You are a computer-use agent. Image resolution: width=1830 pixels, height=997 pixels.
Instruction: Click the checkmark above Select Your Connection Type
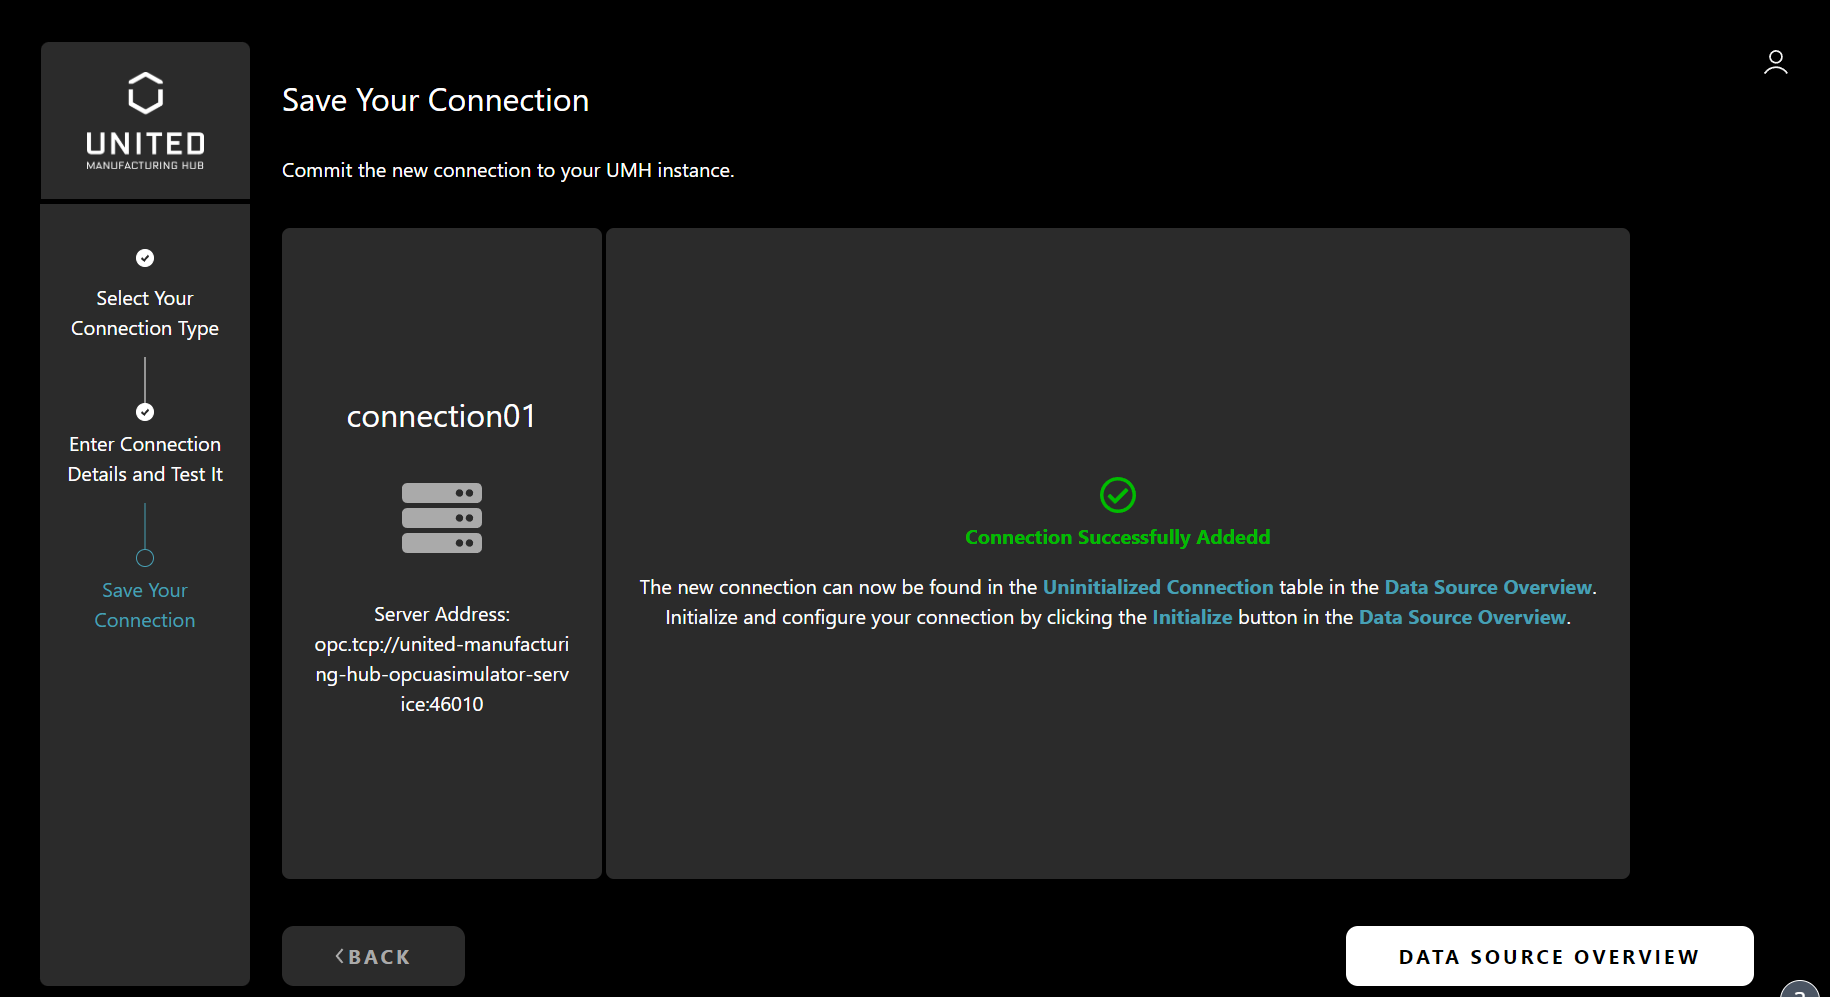point(145,258)
